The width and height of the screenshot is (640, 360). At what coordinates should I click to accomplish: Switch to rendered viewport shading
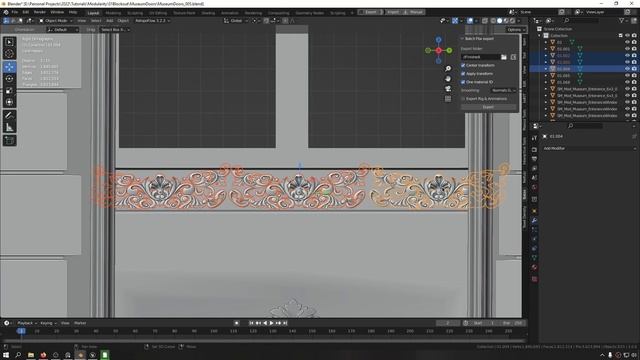[x=513, y=20]
